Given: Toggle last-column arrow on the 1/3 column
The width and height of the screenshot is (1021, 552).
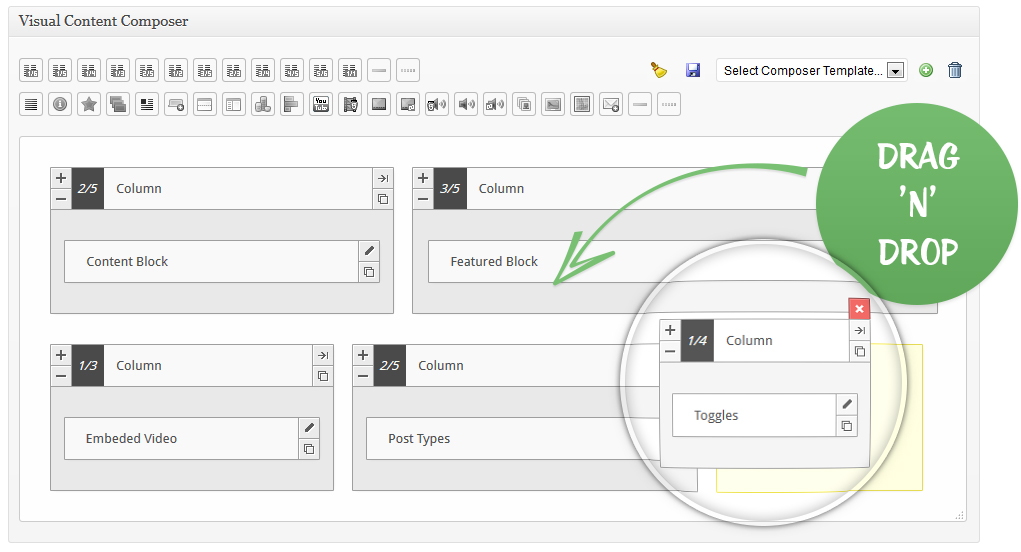Looking at the screenshot, I should point(322,355).
